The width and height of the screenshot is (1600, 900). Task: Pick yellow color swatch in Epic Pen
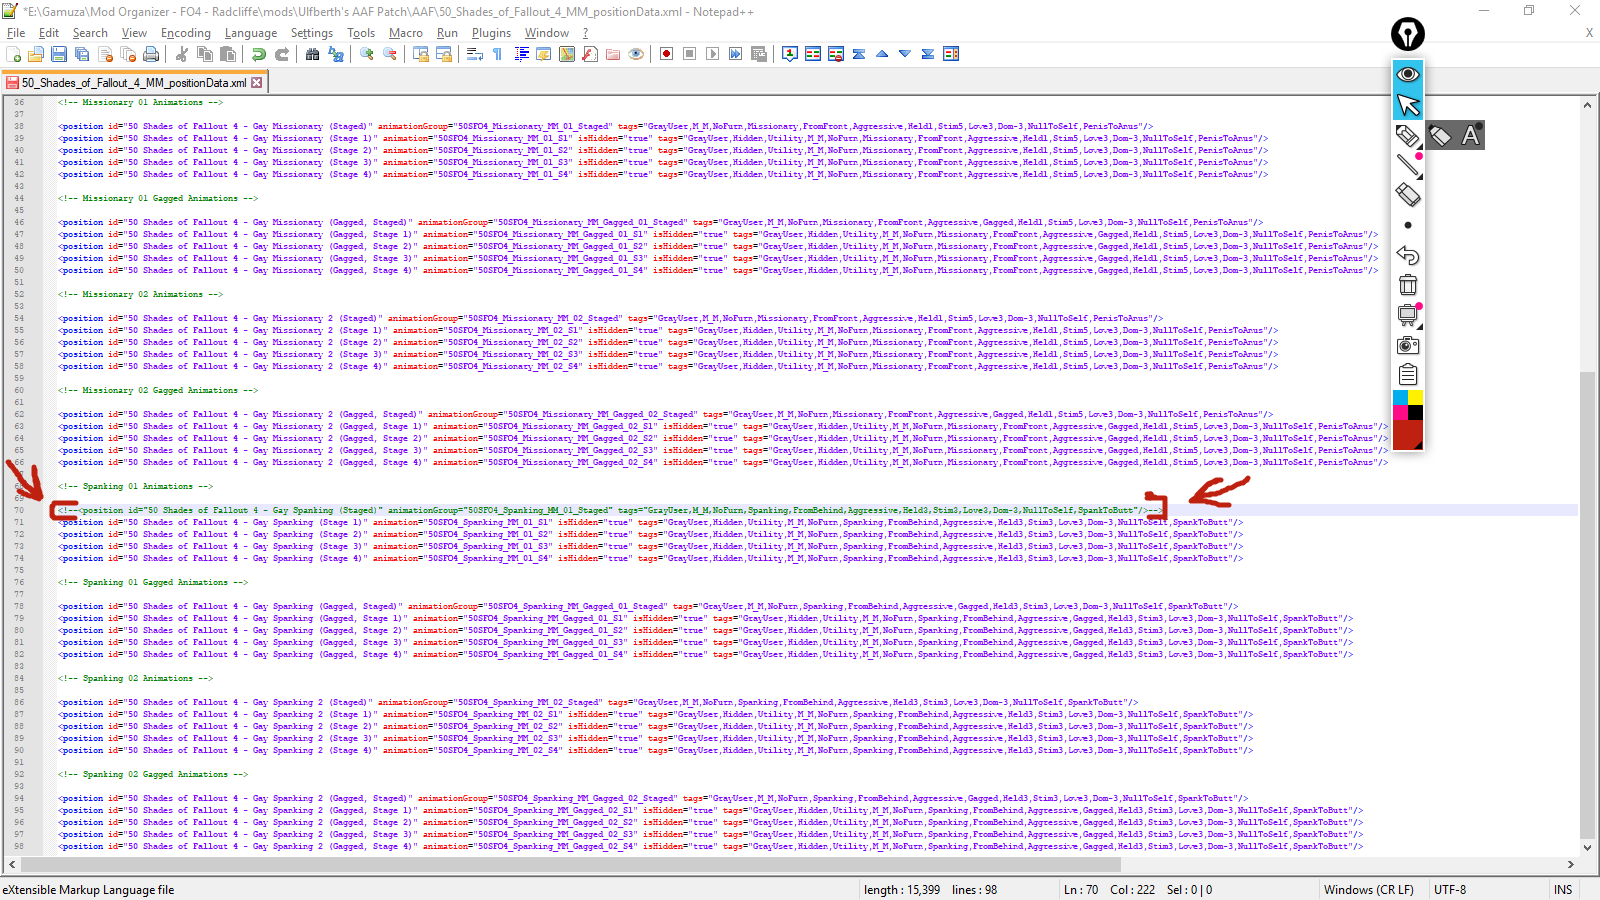(x=1415, y=398)
